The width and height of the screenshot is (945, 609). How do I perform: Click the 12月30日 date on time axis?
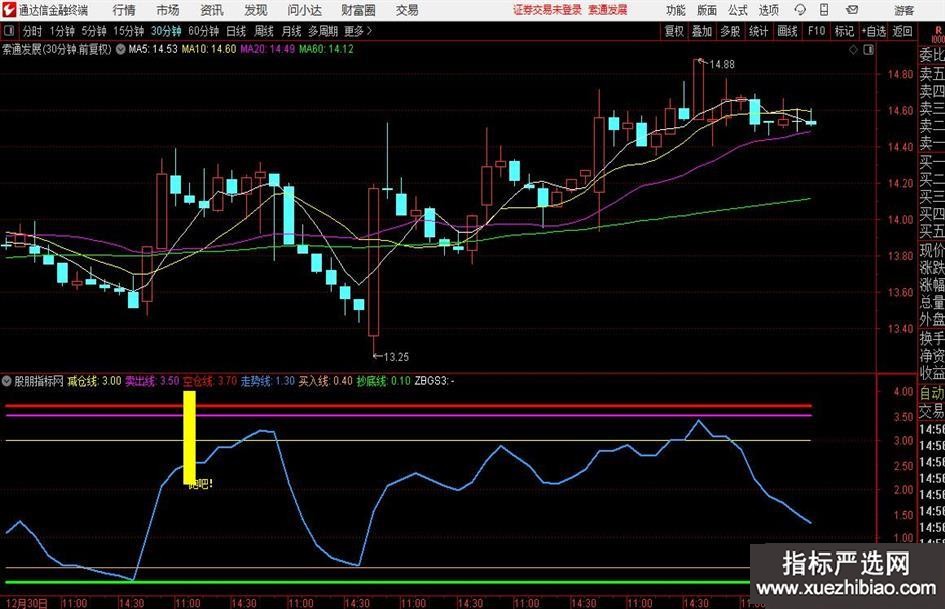pyautogui.click(x=27, y=603)
